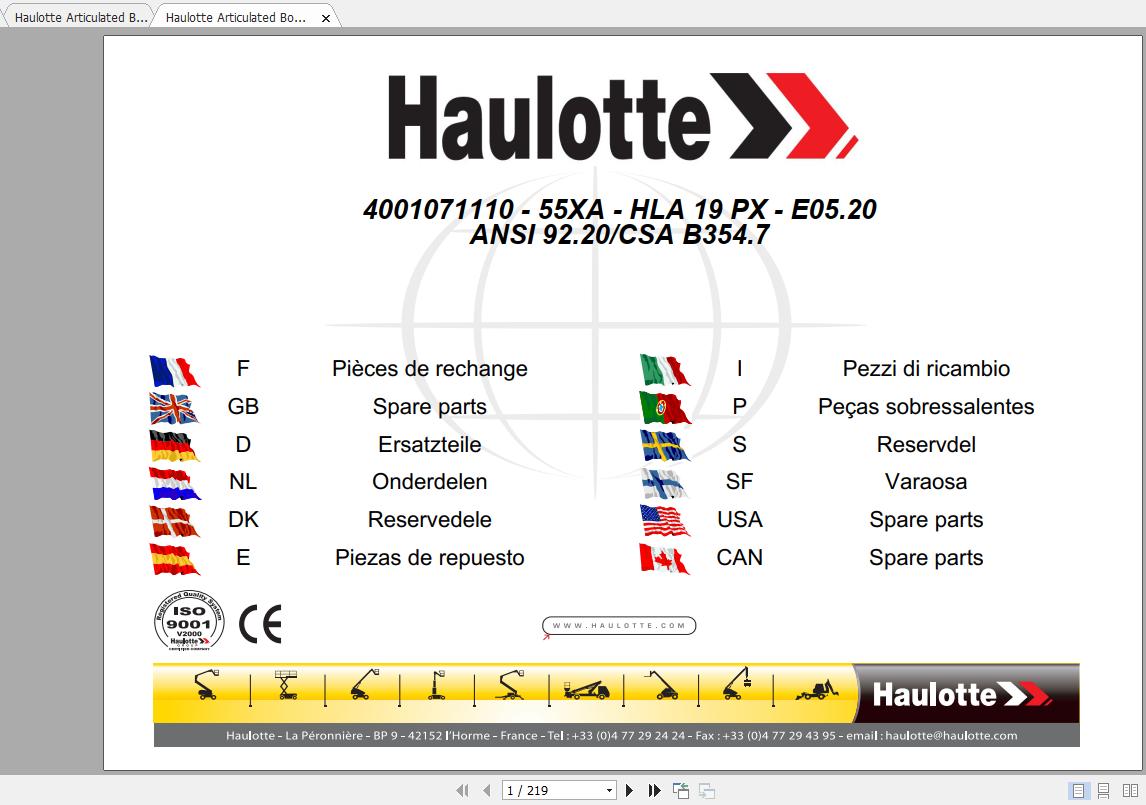Click the CE marking symbol
This screenshot has width=1146, height=805.
[x=261, y=624]
